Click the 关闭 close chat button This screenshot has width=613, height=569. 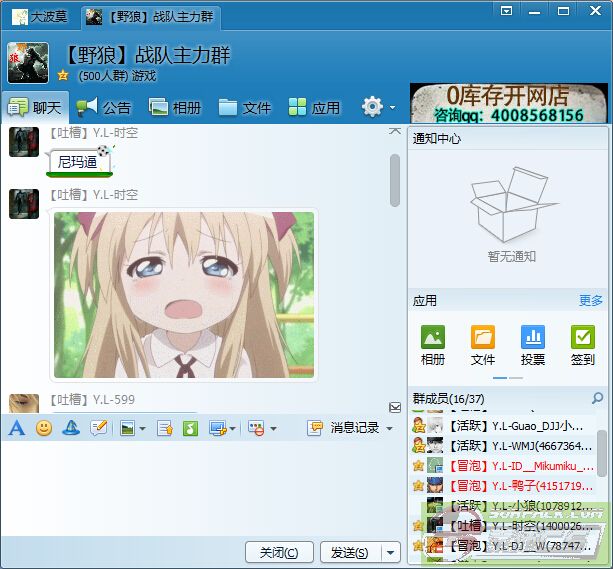click(x=278, y=552)
